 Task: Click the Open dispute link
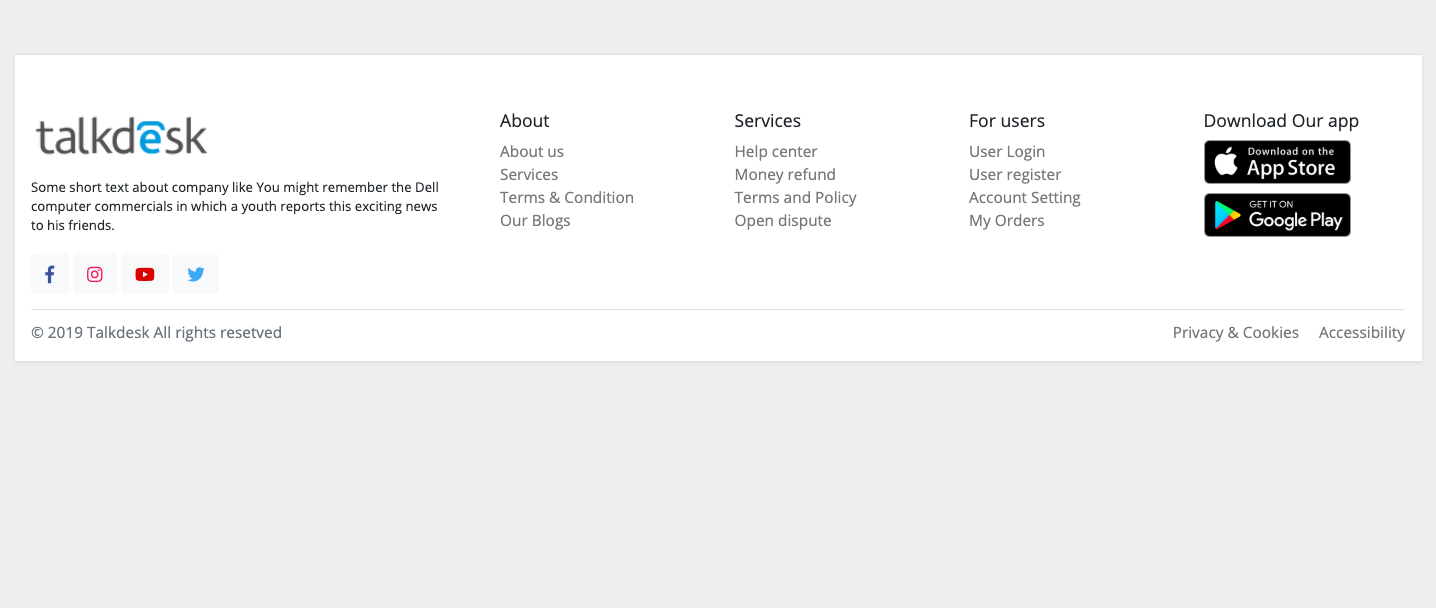(783, 220)
